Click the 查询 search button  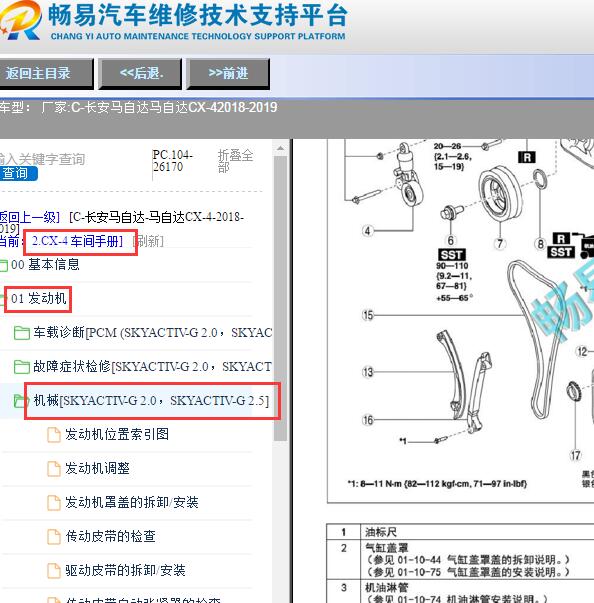tap(18, 173)
